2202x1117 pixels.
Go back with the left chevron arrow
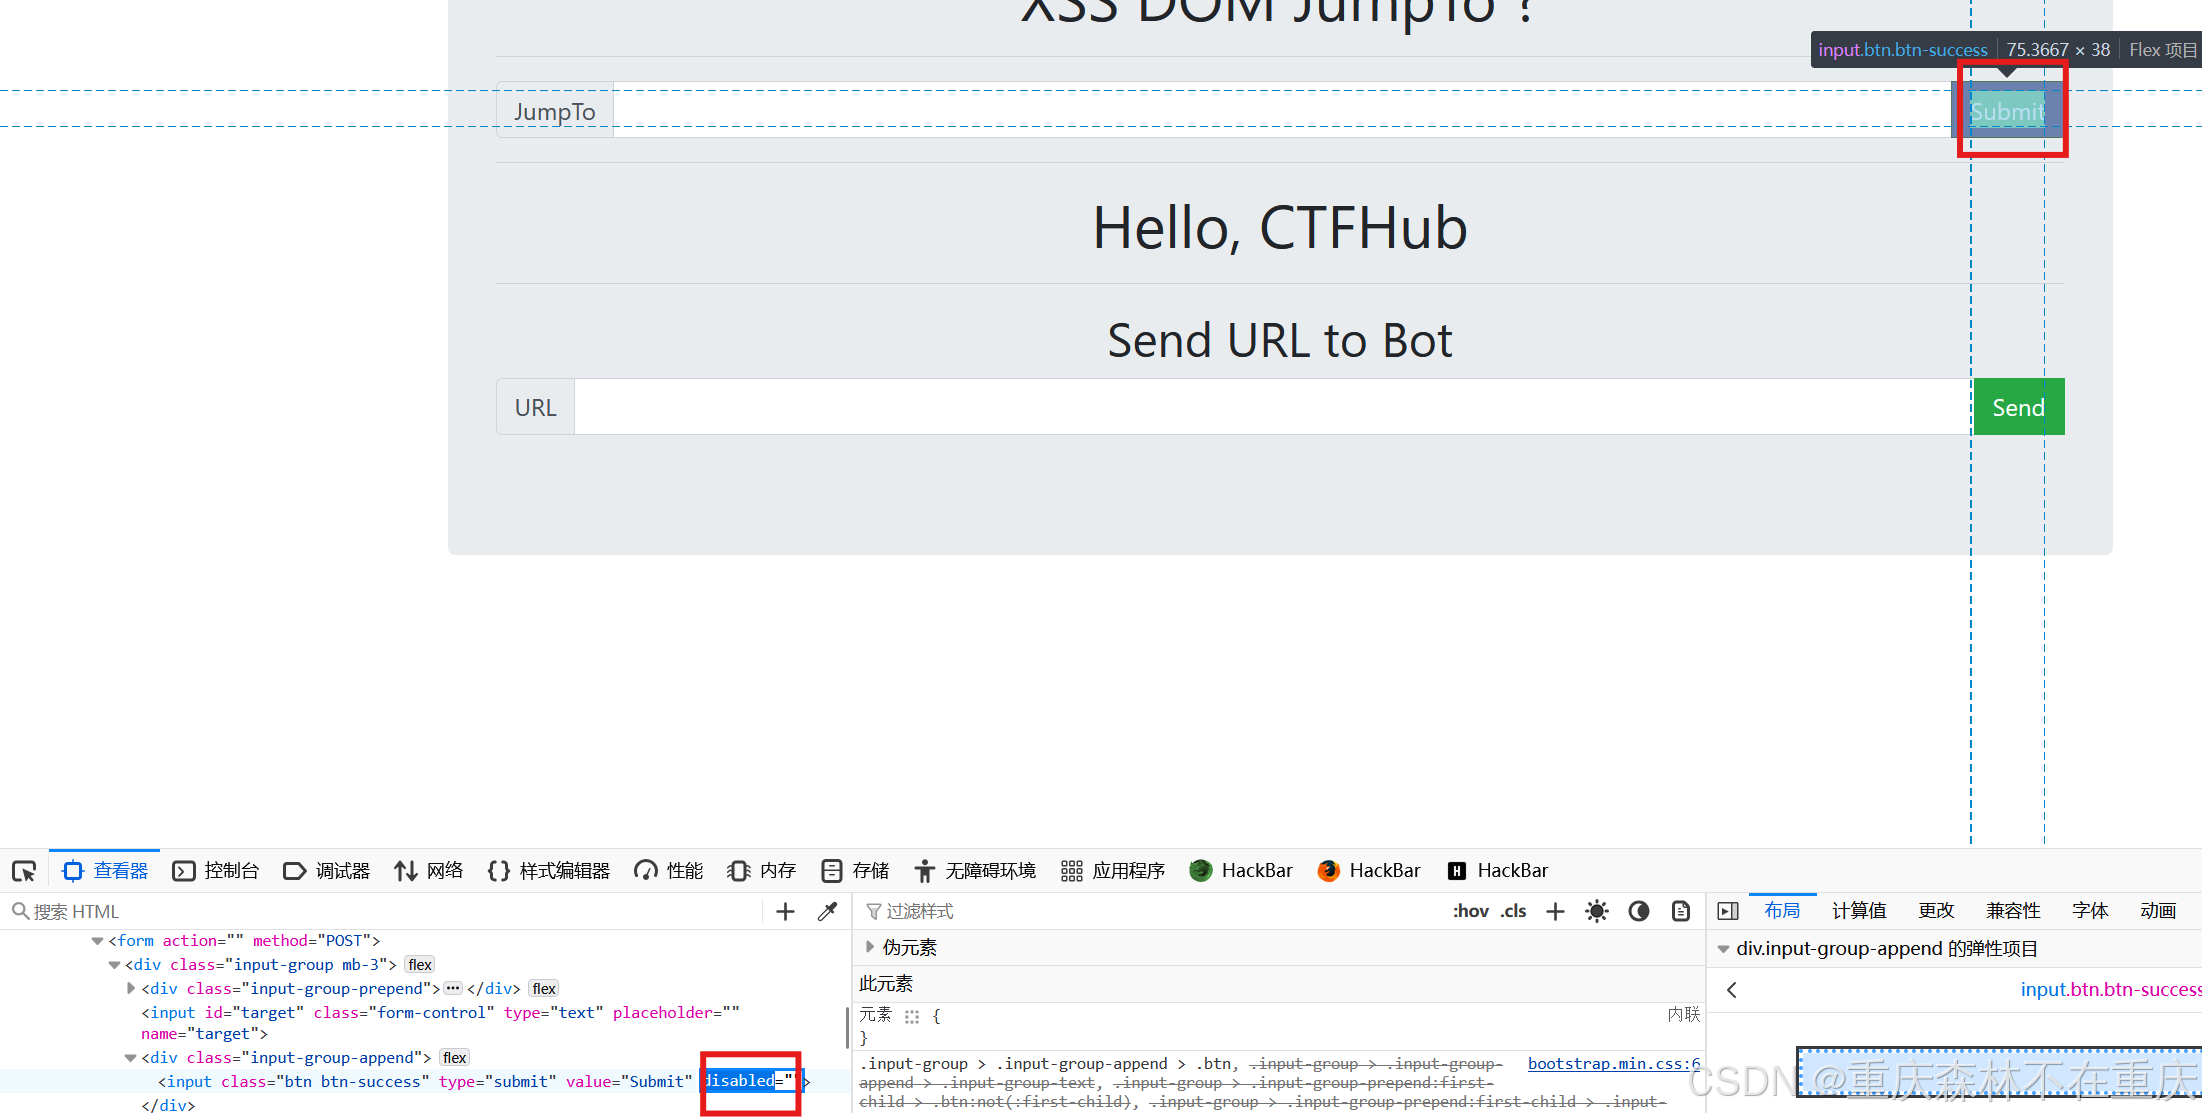[x=1732, y=990]
